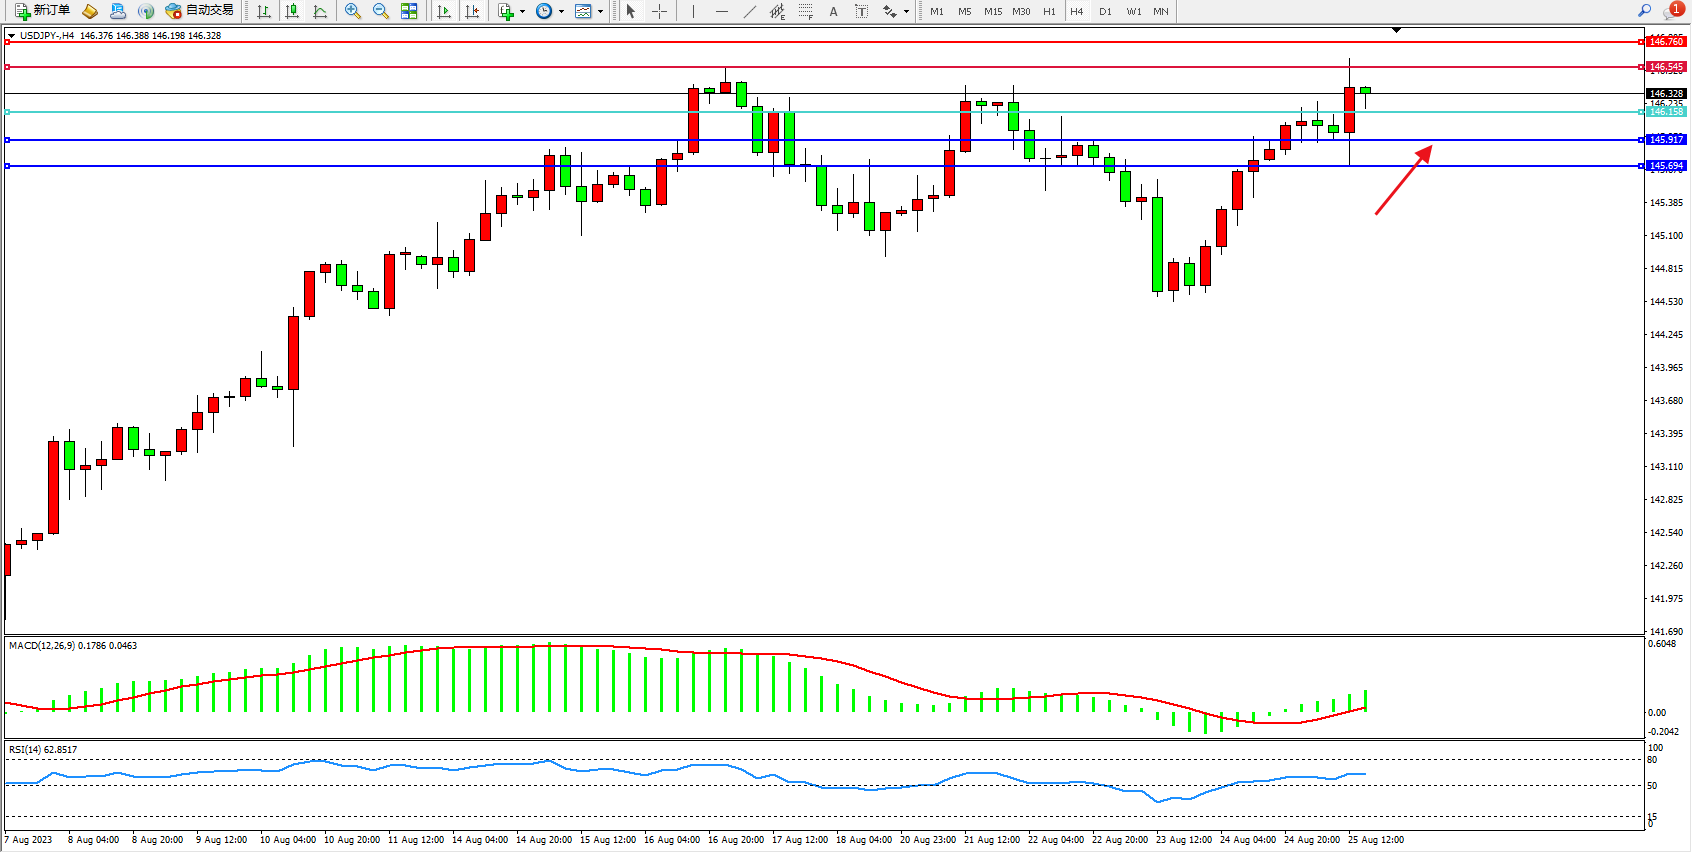This screenshot has width=1692, height=853.
Task: Select the text label tool
Action: 861,11
